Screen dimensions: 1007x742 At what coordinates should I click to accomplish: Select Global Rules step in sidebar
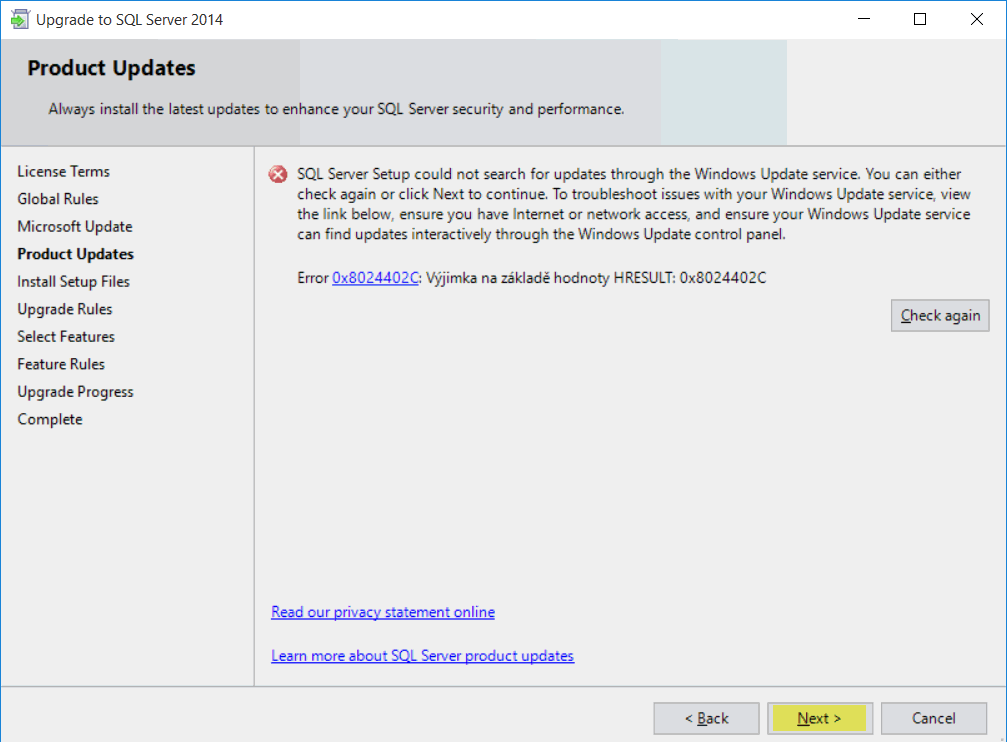58,199
